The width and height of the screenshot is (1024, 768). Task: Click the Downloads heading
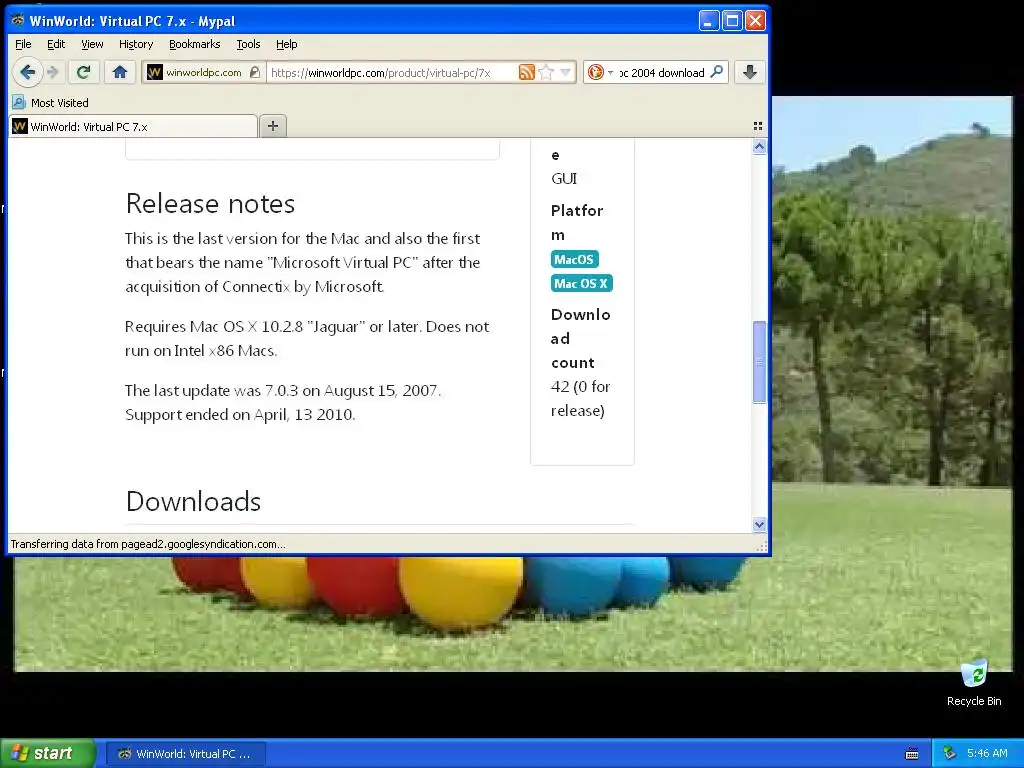click(193, 502)
